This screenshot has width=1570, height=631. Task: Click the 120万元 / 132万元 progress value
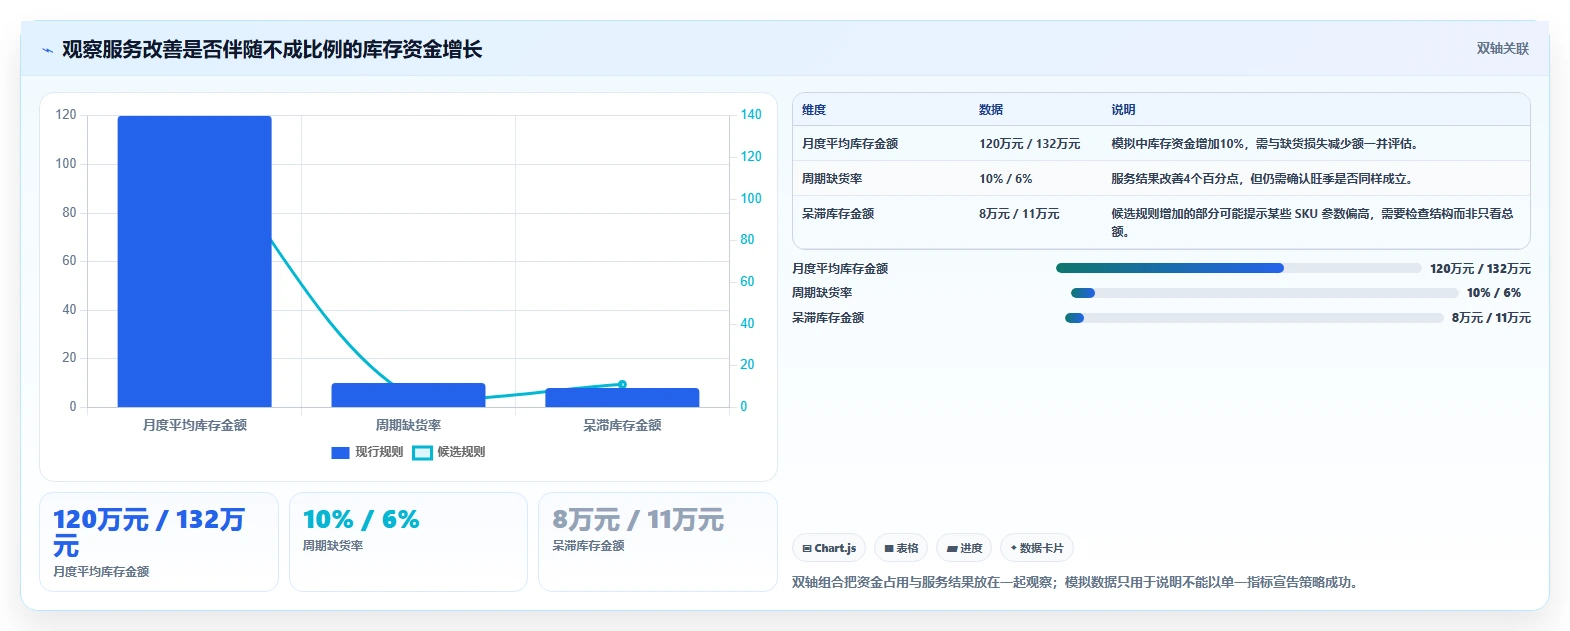point(1480,269)
